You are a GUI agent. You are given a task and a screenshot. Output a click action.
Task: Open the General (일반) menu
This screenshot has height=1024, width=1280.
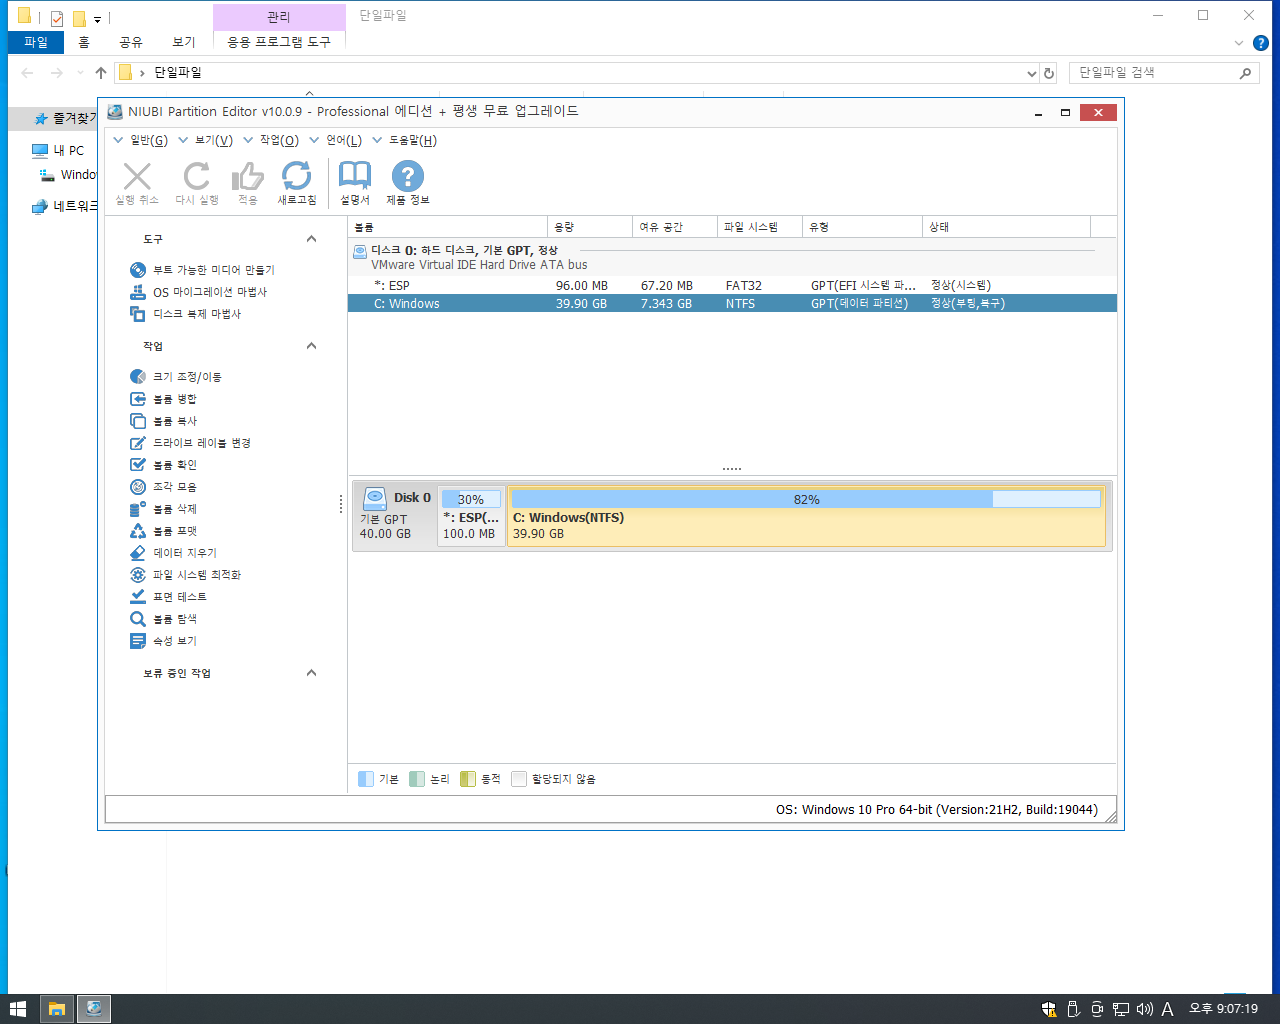(141, 140)
